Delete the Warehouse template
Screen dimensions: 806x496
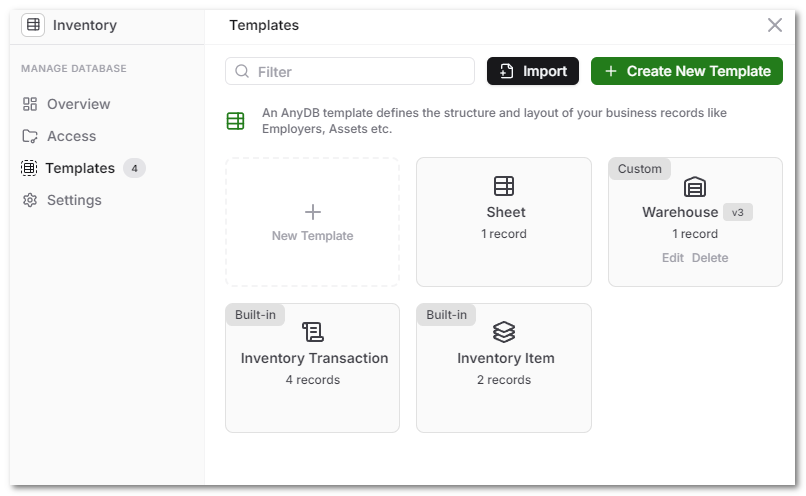pyautogui.click(x=710, y=258)
